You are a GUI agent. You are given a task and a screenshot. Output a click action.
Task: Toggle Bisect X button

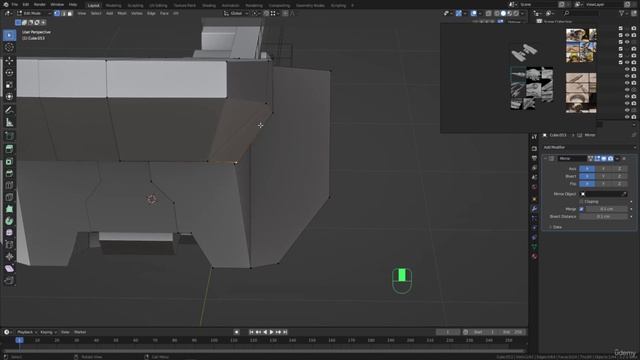(587, 176)
